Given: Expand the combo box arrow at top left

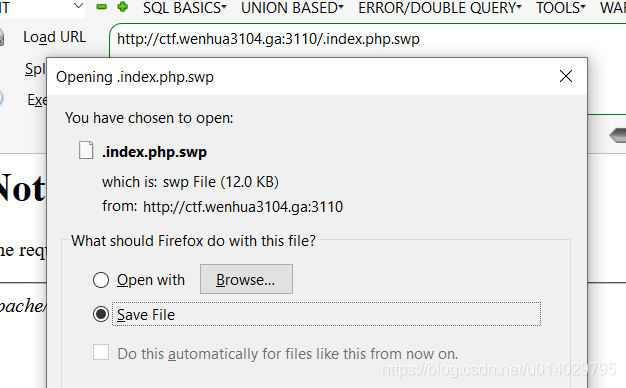Looking at the screenshot, I should click(79, 6).
